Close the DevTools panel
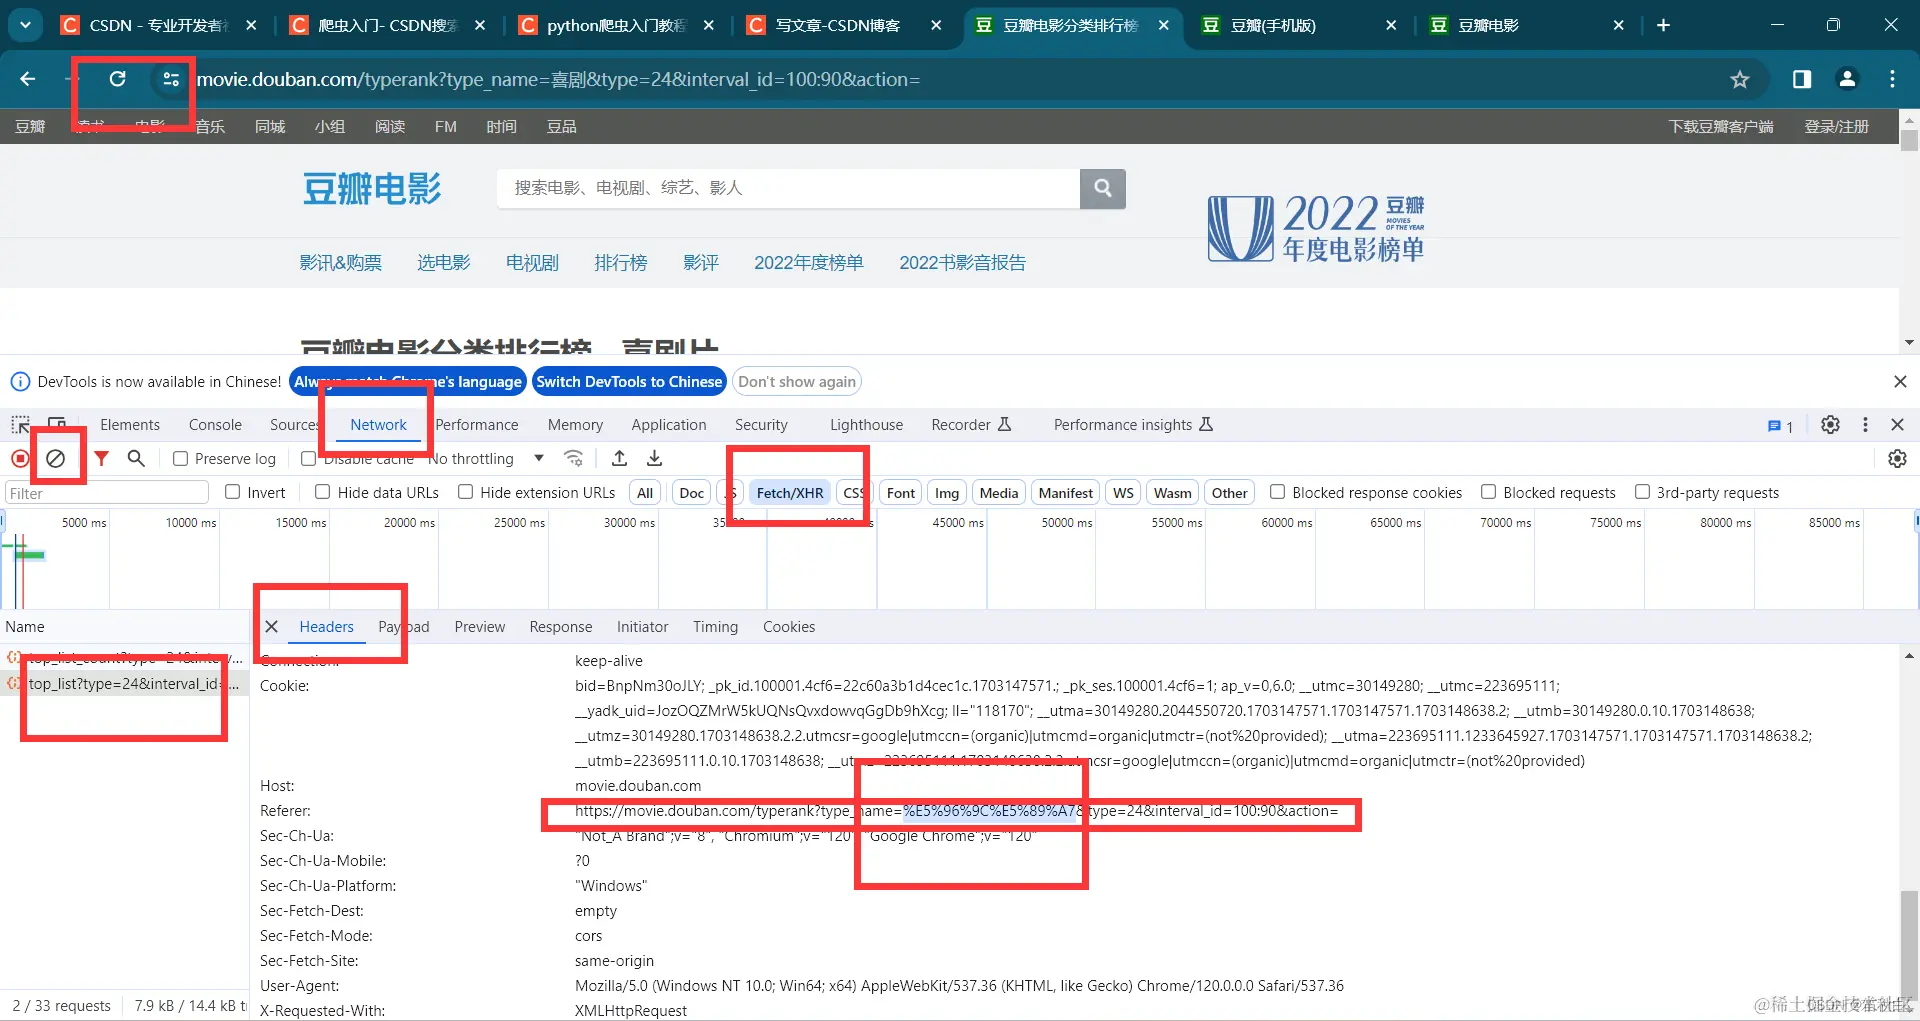The image size is (1920, 1021). (1898, 424)
